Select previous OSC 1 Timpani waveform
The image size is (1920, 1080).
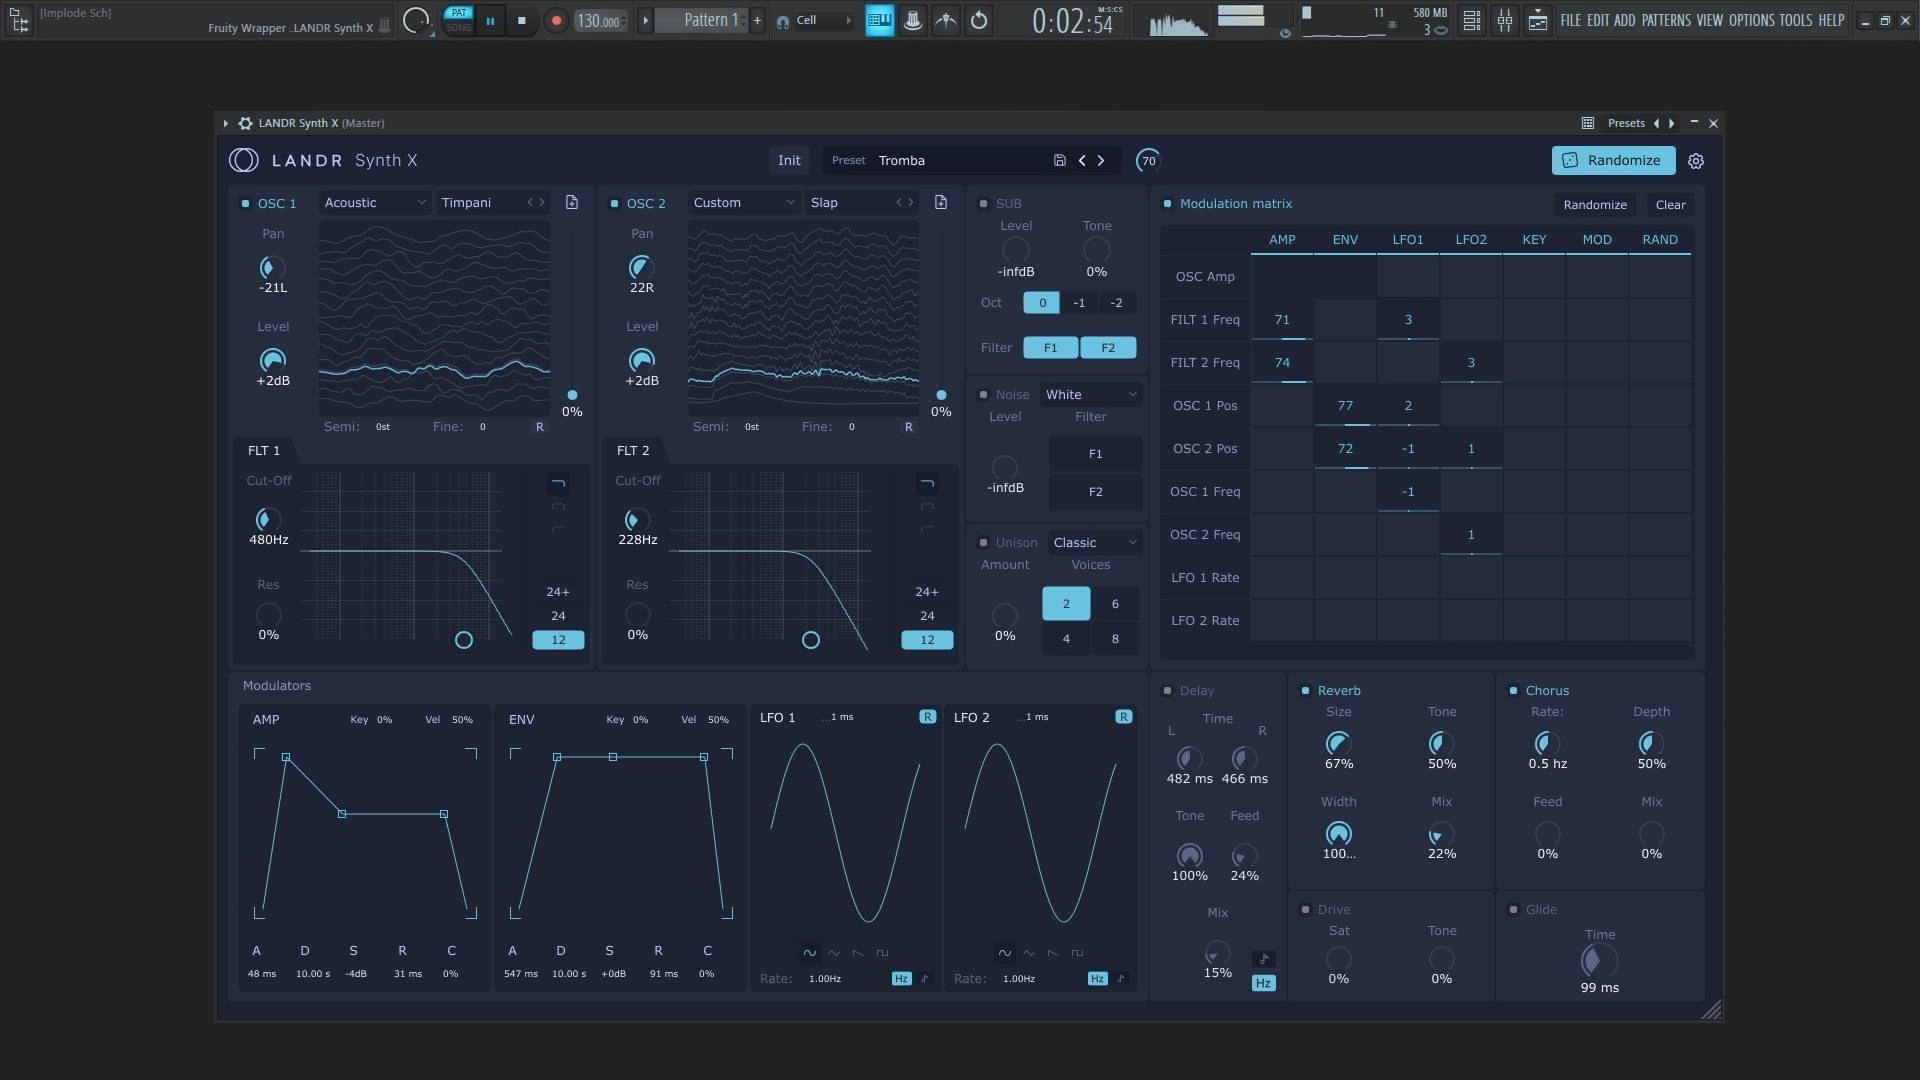(530, 203)
